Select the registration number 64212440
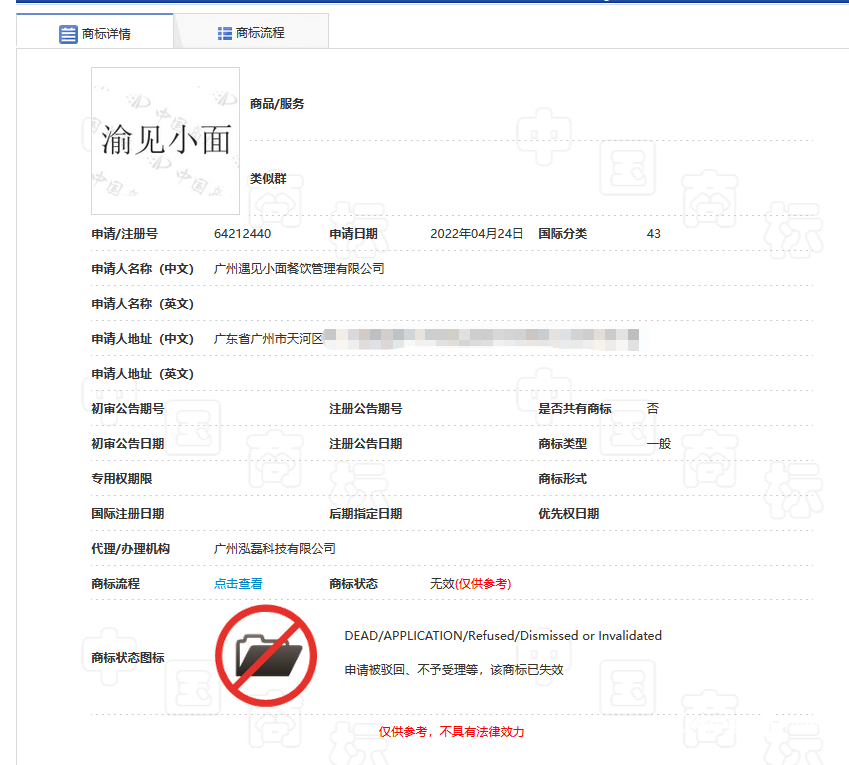Image resolution: width=849 pixels, height=765 pixels. pyautogui.click(x=242, y=234)
